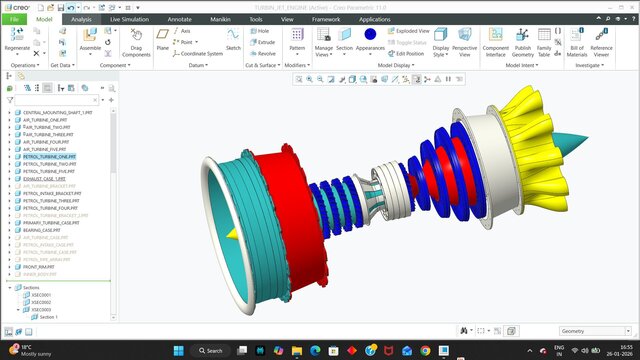
Task: Open the File menu
Action: point(14,19)
